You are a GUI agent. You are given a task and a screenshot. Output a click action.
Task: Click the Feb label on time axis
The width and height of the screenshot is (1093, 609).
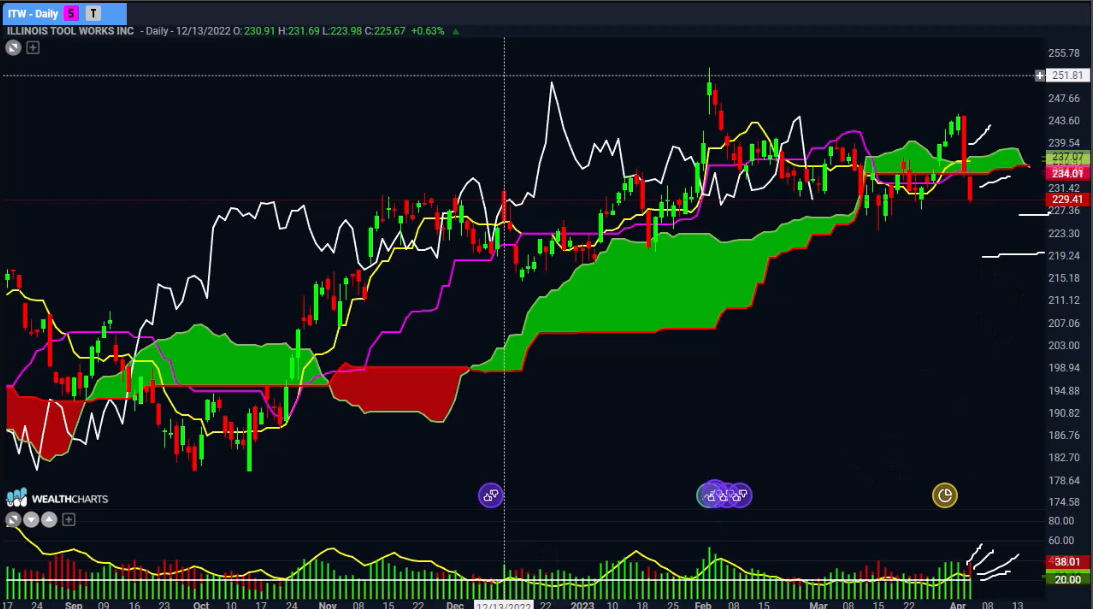703,605
